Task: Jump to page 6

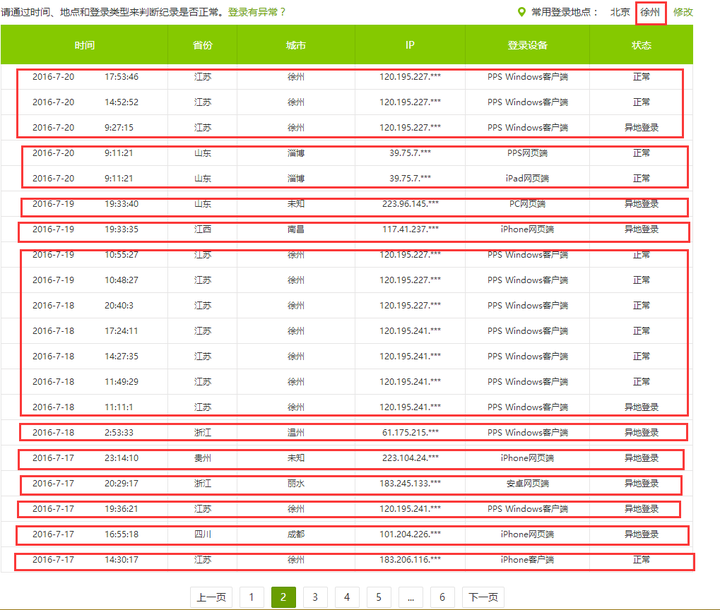Action: coord(442,597)
